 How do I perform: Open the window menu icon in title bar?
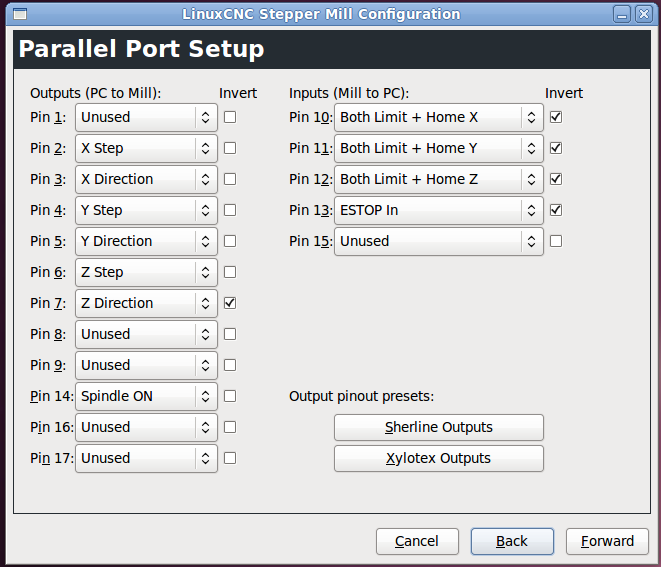coord(20,14)
